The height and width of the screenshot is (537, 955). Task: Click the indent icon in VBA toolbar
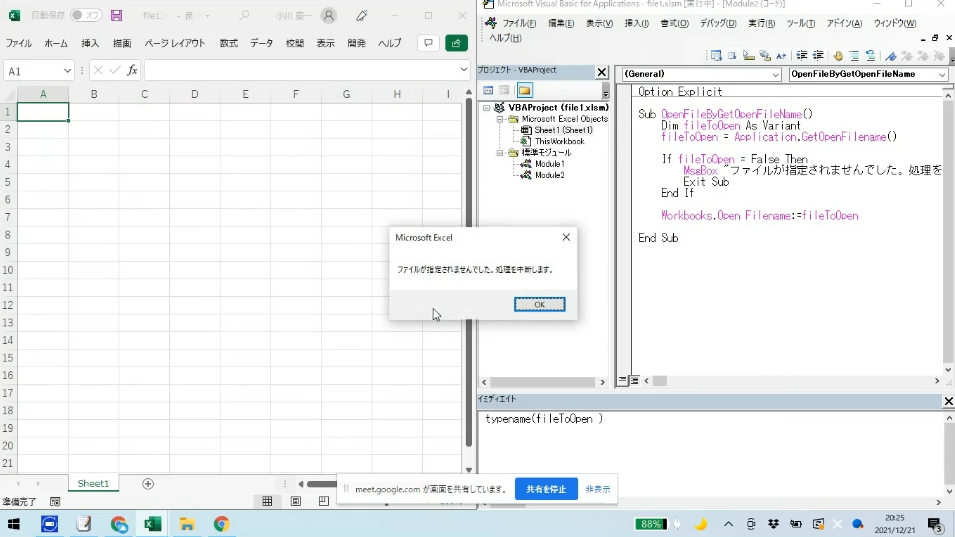coord(801,56)
